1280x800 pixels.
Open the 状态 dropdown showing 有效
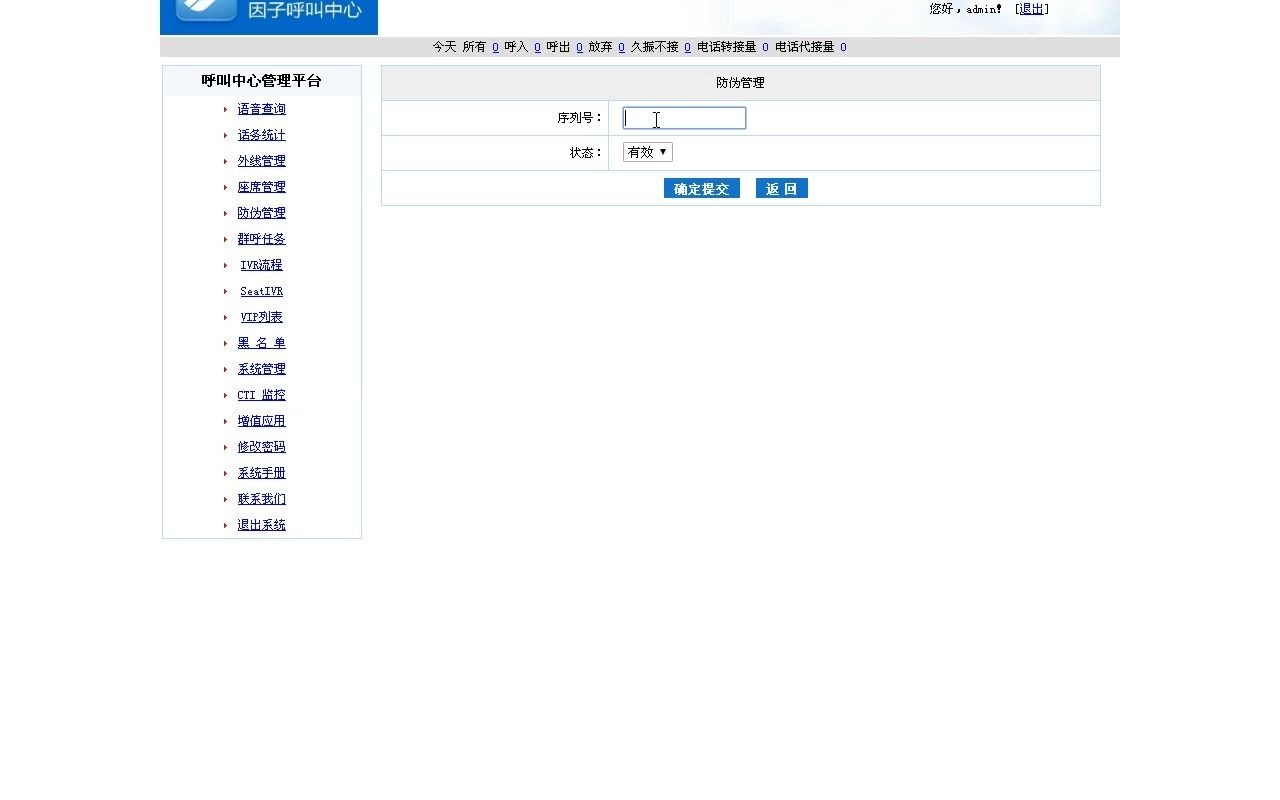[x=647, y=152]
